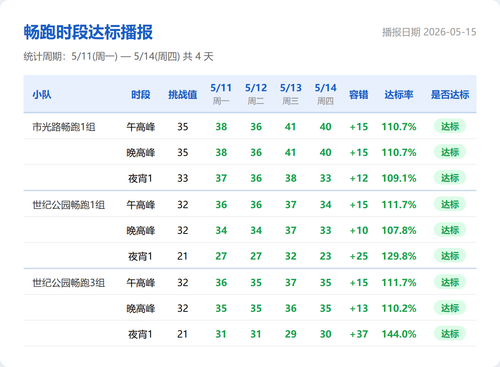Click the 109.1% 达标率 value
500x367 pixels.
point(399,178)
